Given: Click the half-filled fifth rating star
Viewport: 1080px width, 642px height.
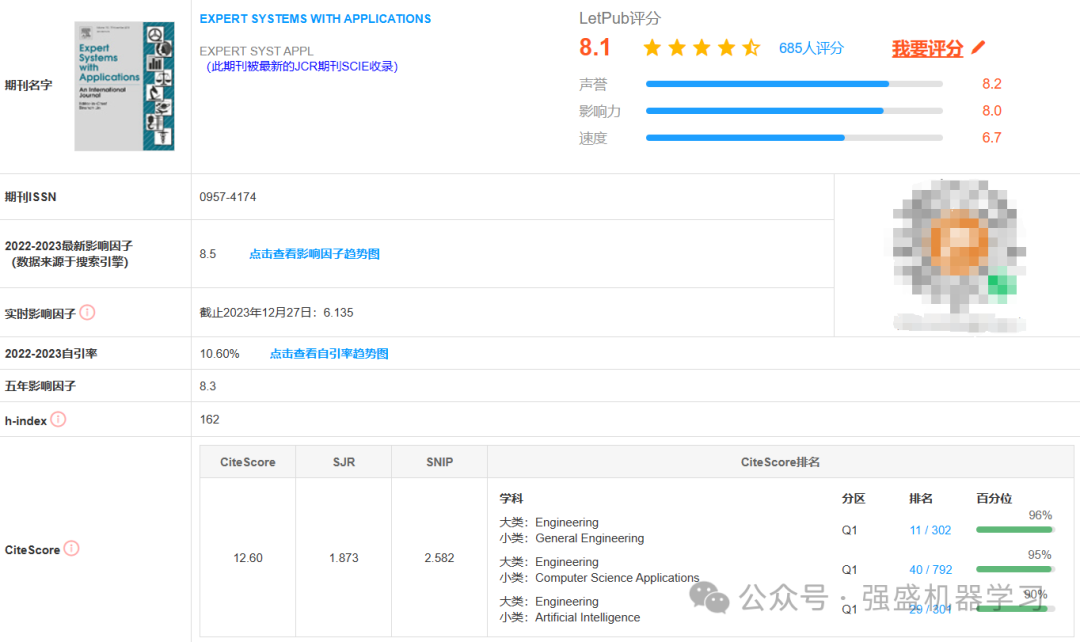Looking at the screenshot, I should click(751, 48).
